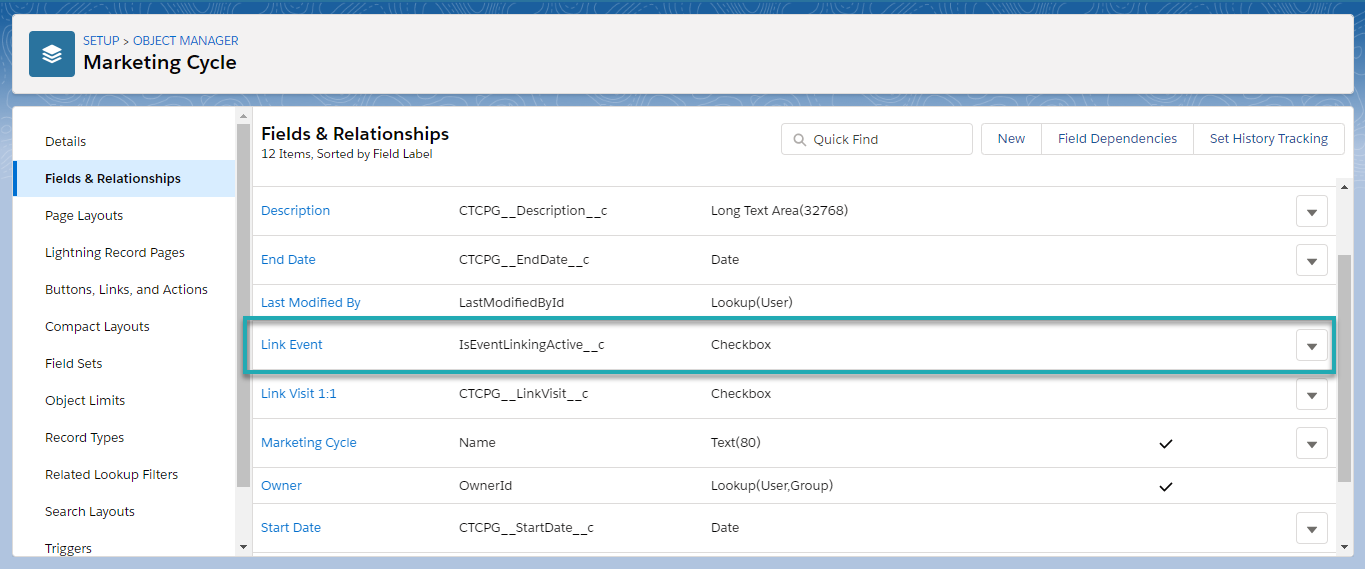Click the Object Manager stacked layers icon

click(52, 54)
